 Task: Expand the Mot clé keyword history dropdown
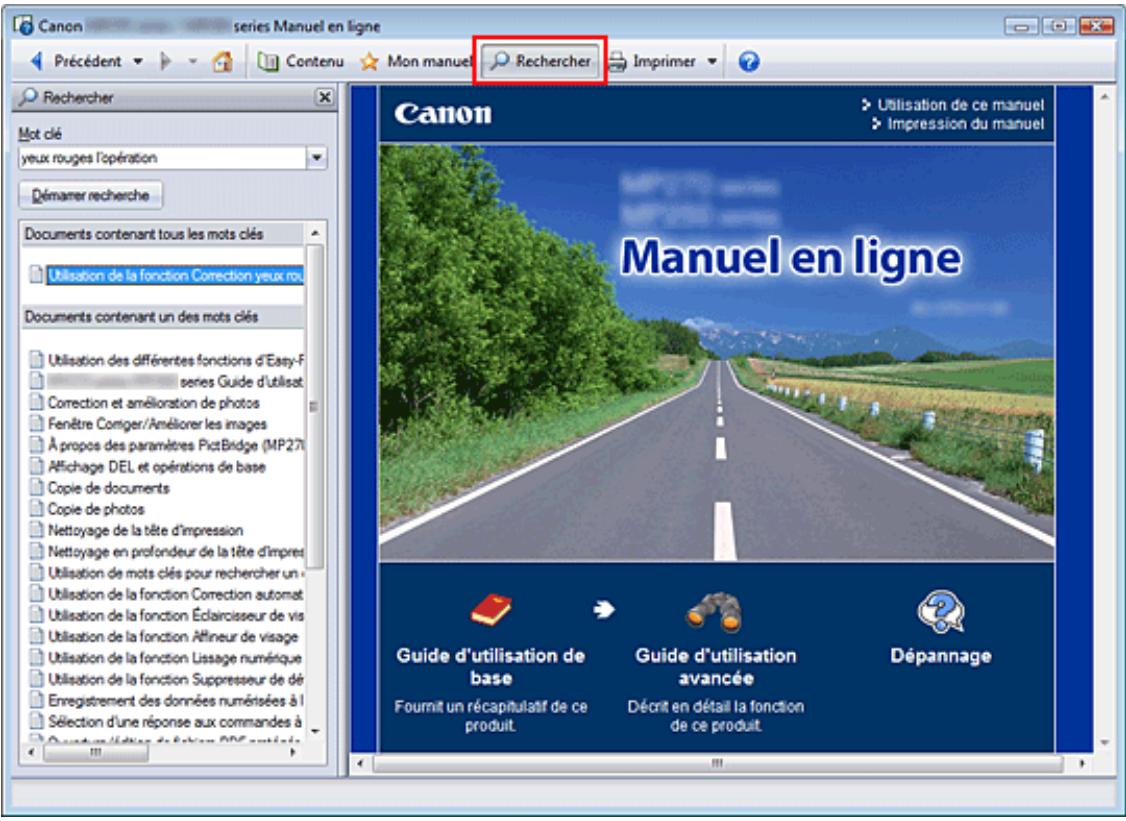point(317,158)
